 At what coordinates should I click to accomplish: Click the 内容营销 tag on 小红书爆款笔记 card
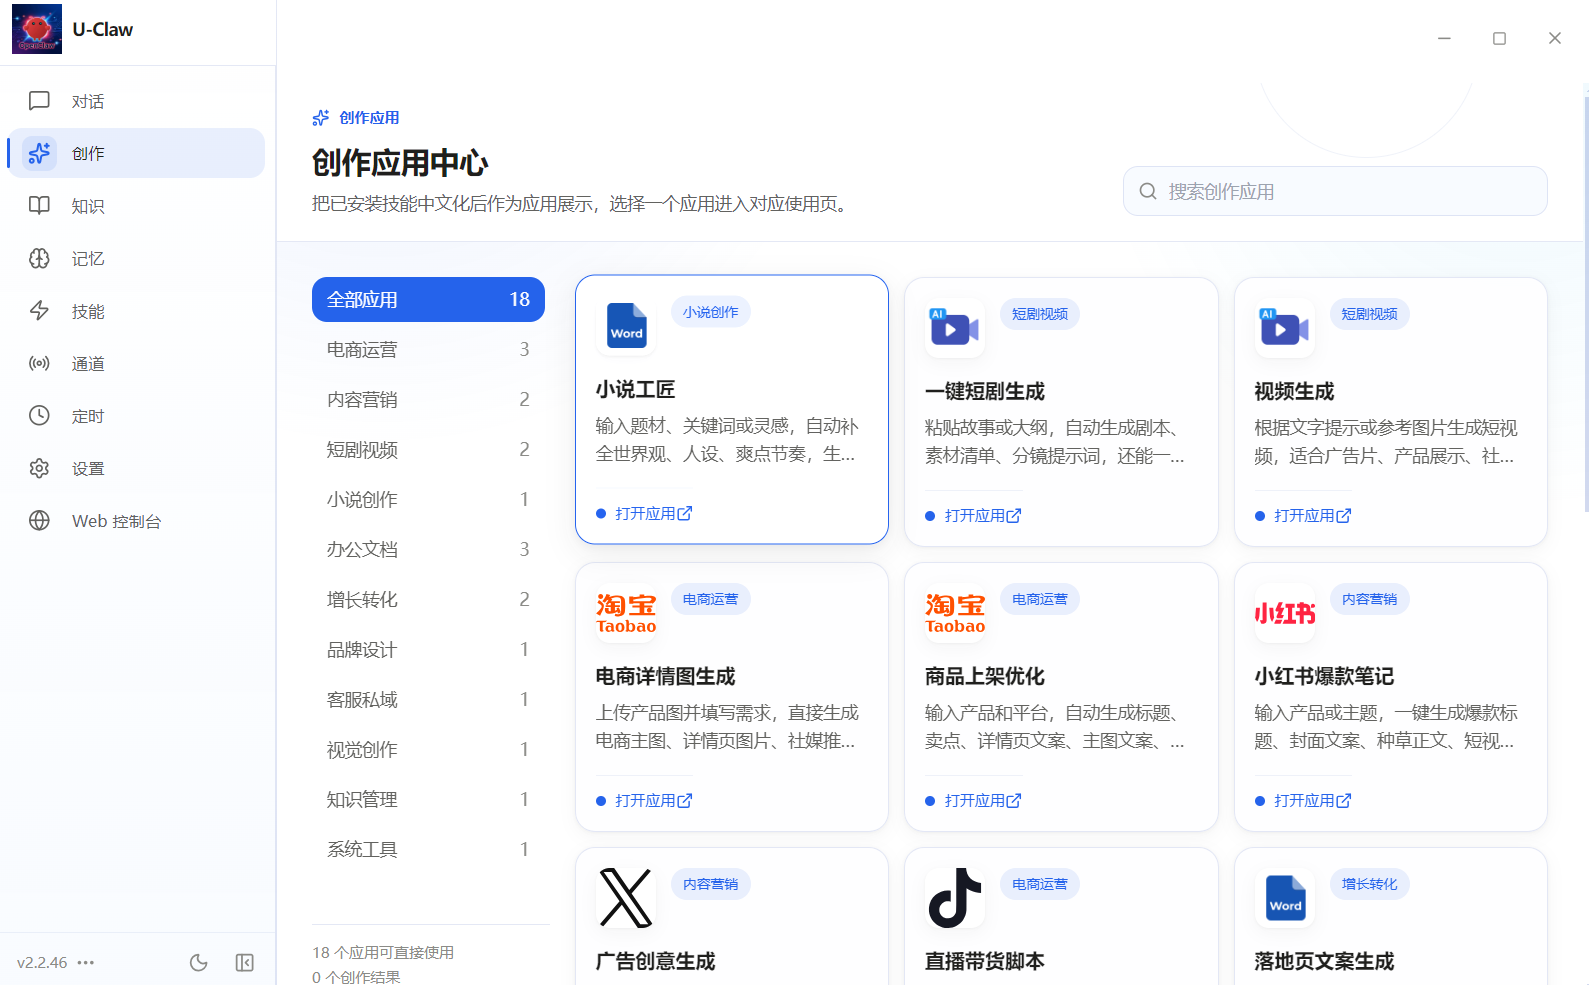coord(1369,599)
